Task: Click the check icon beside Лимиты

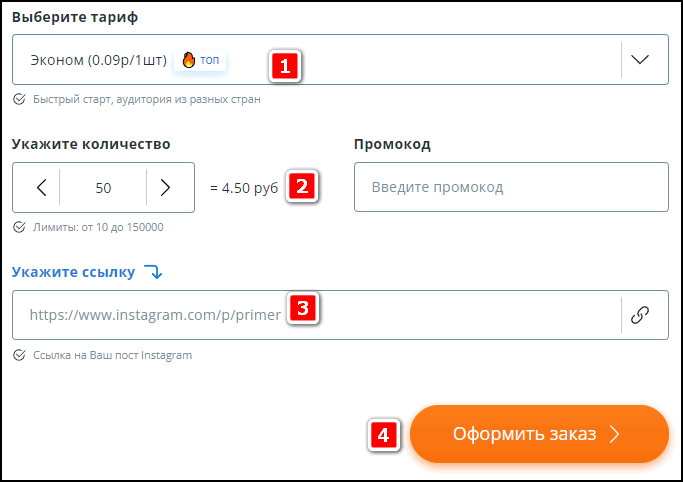Action: (x=19, y=227)
